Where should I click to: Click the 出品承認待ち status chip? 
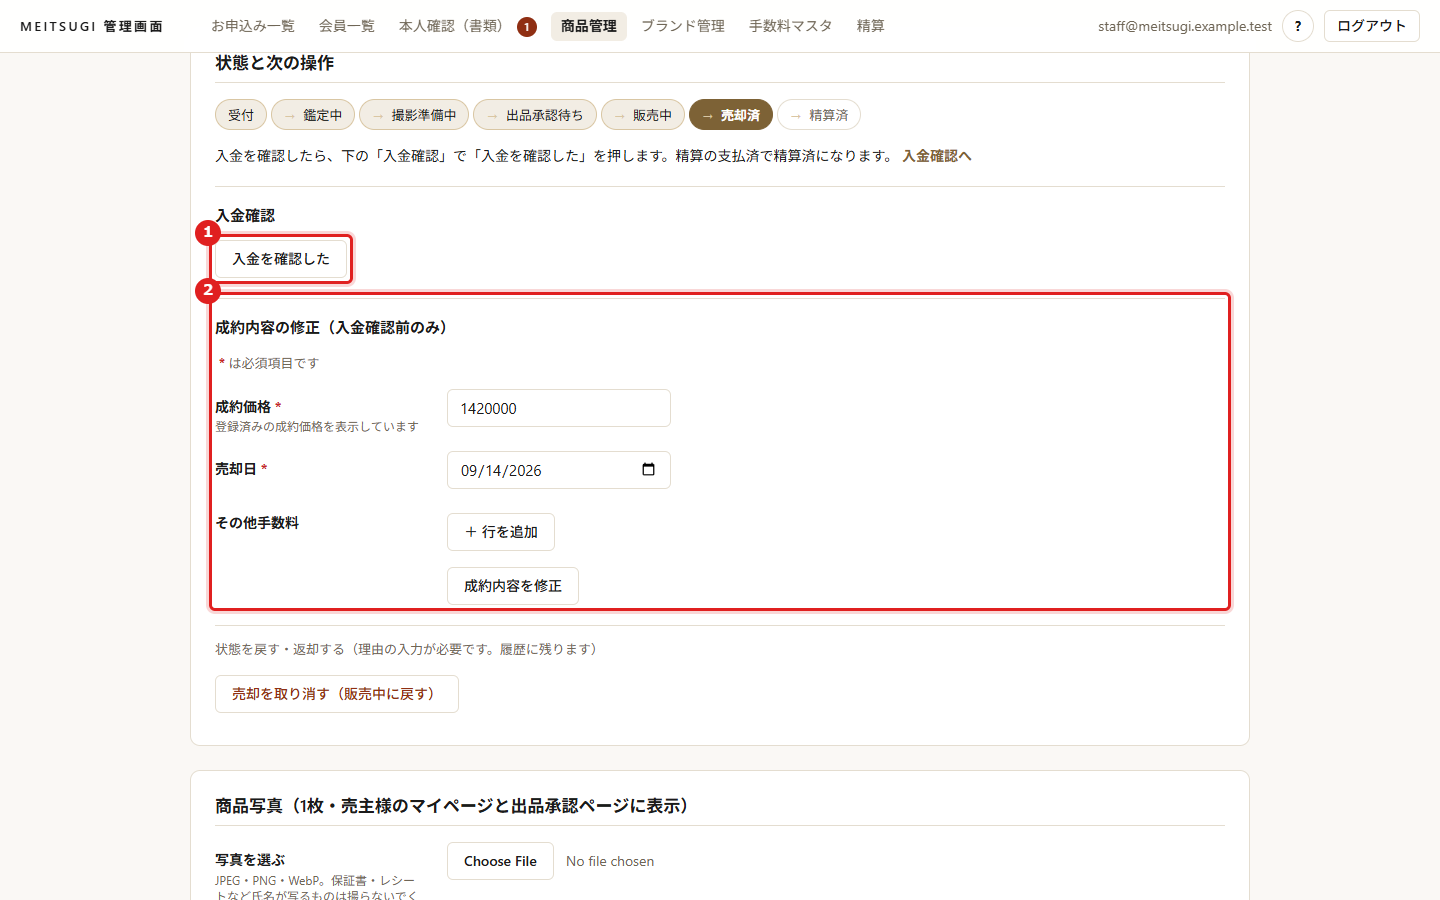point(535,115)
